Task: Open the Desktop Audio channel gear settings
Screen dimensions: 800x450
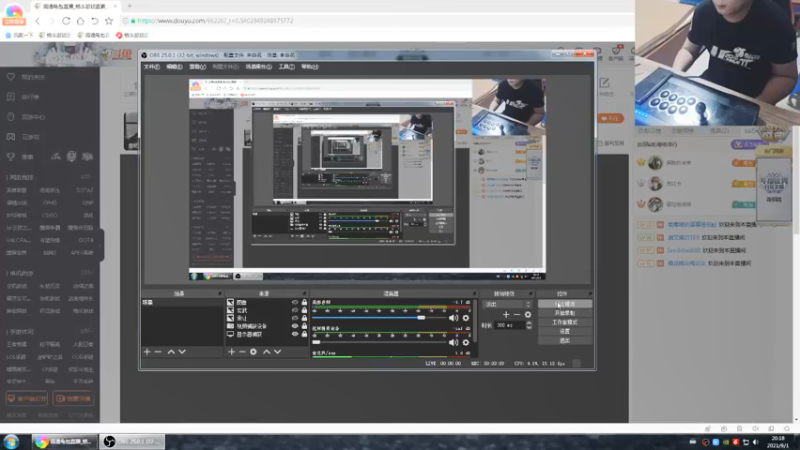Action: click(466, 318)
